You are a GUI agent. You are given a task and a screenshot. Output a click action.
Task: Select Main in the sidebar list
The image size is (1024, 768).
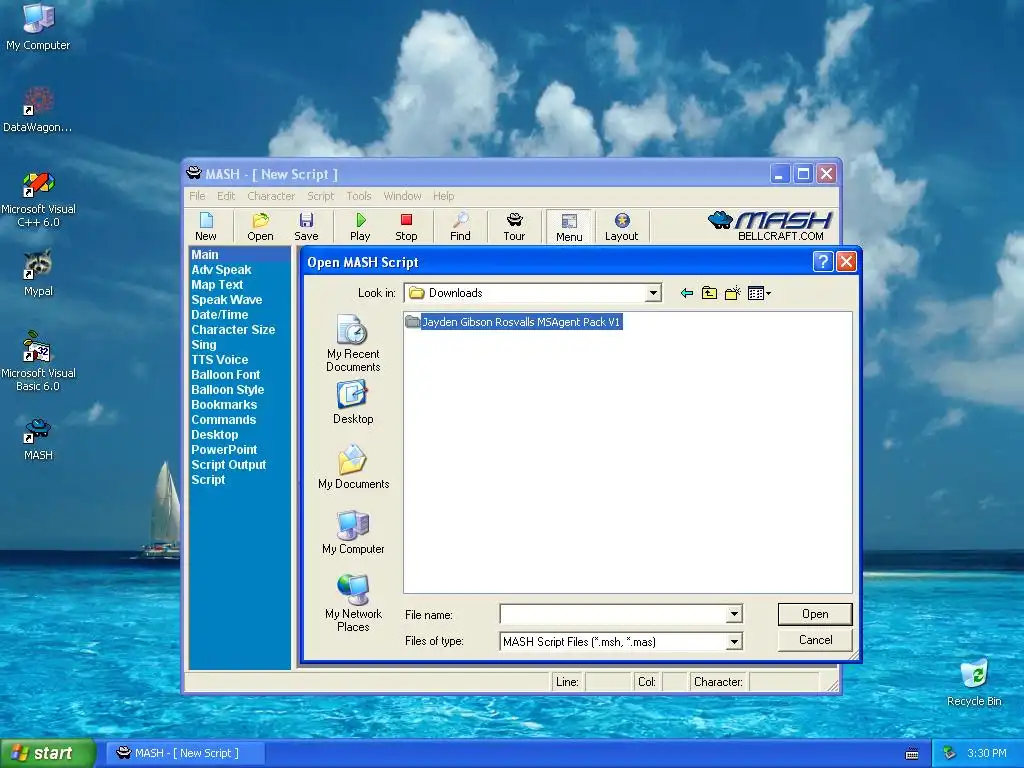(240, 255)
